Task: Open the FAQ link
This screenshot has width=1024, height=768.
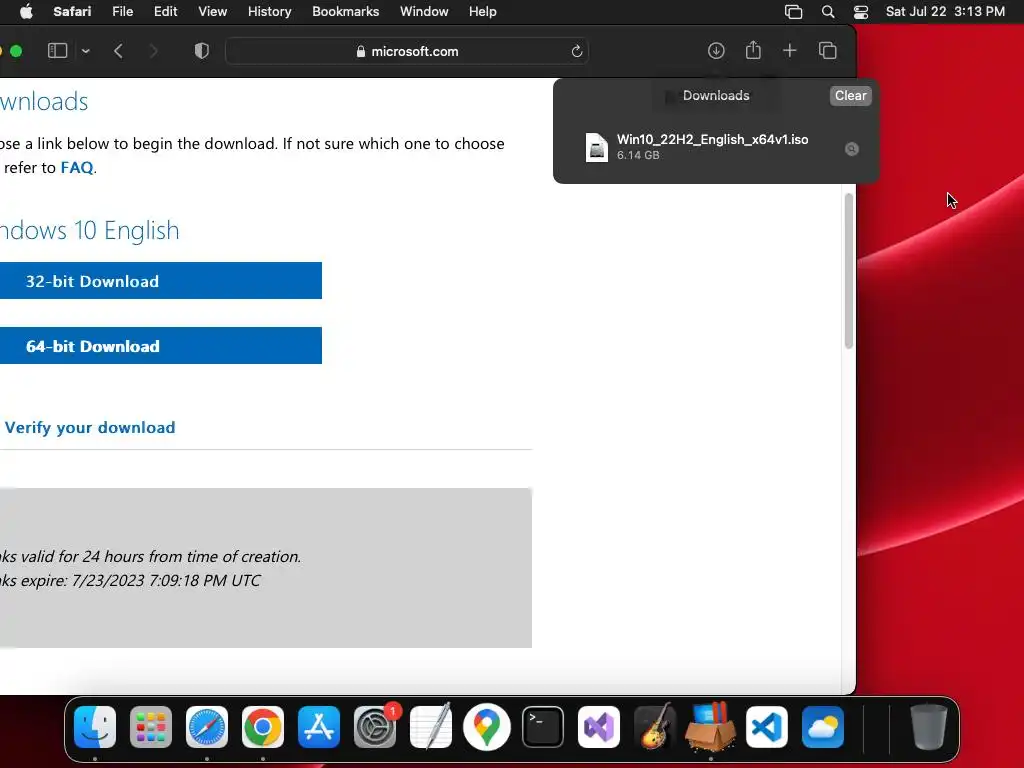Action: point(77,168)
